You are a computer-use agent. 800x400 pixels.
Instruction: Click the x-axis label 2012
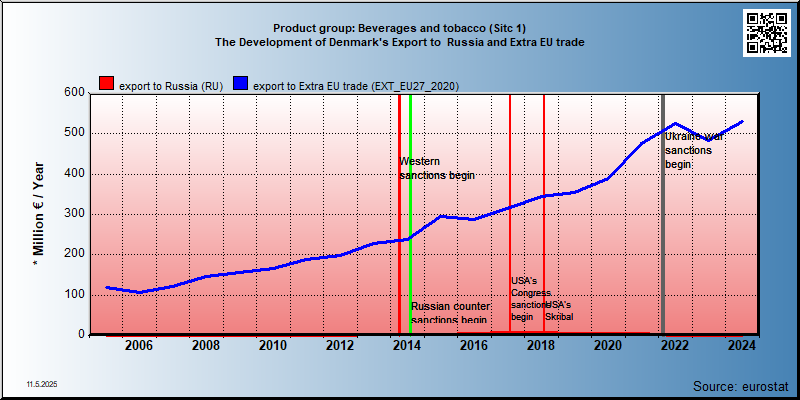pos(340,345)
